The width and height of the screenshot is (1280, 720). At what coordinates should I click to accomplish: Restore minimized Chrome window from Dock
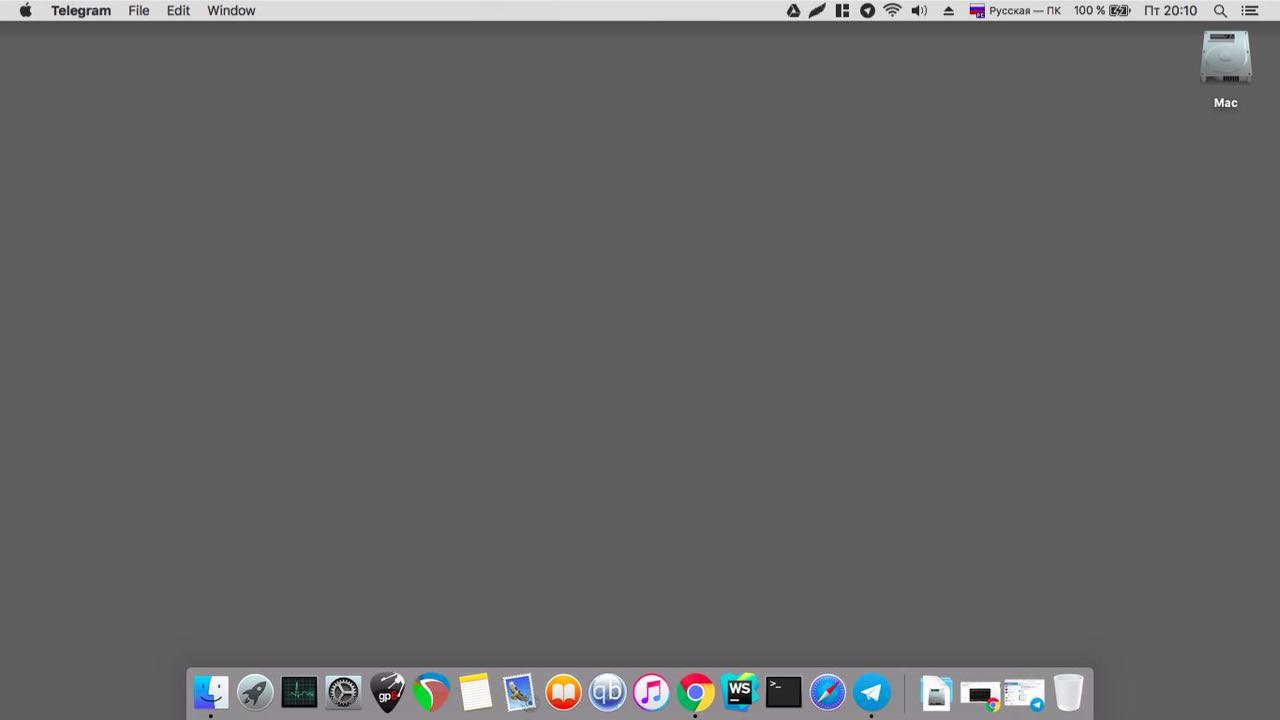pos(980,694)
